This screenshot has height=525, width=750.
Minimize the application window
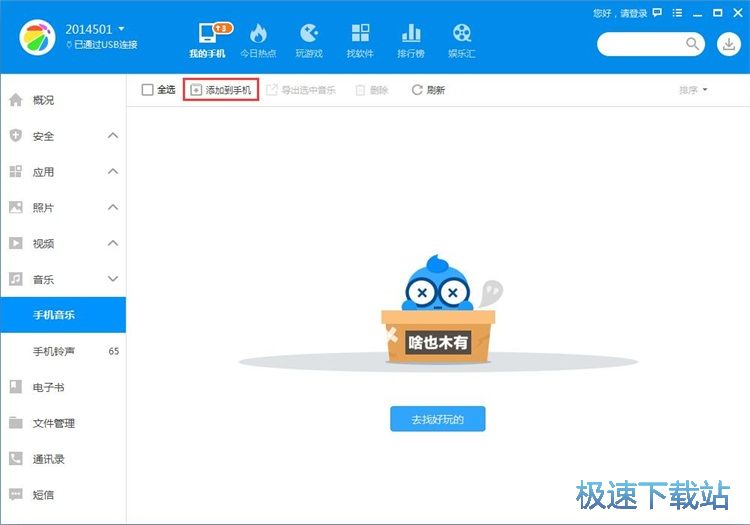point(697,14)
